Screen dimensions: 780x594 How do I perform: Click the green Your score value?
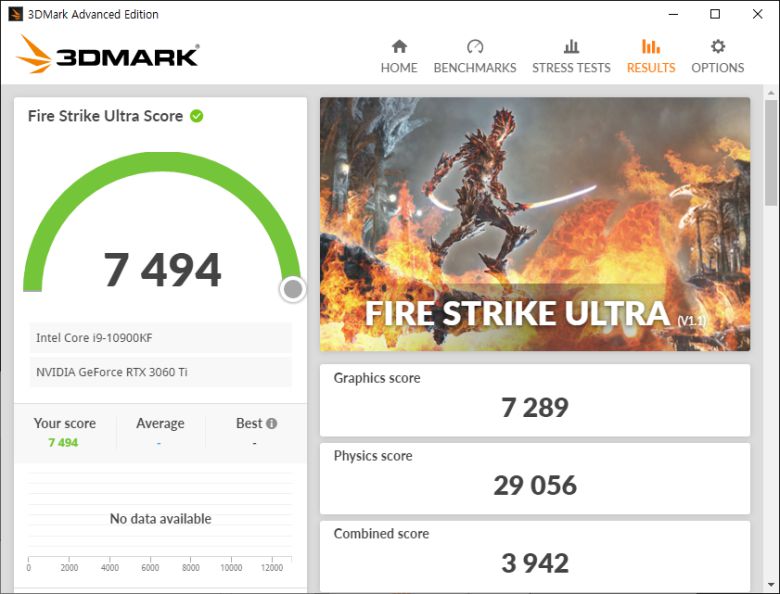click(63, 442)
